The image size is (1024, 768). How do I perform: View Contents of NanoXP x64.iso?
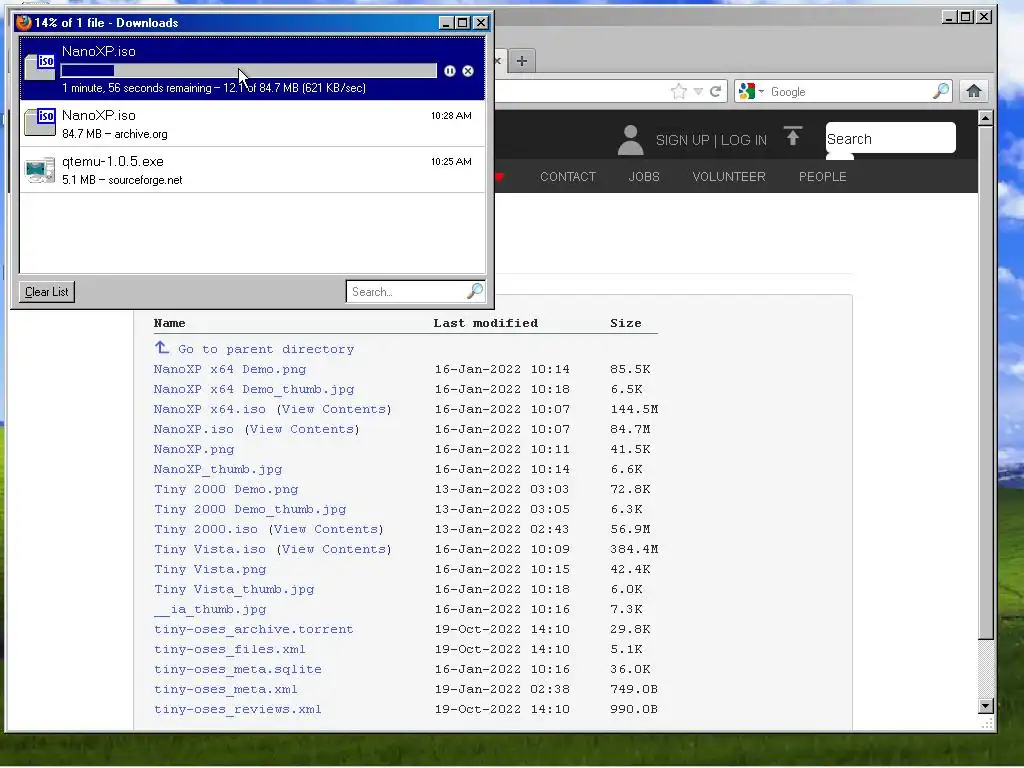(334, 409)
